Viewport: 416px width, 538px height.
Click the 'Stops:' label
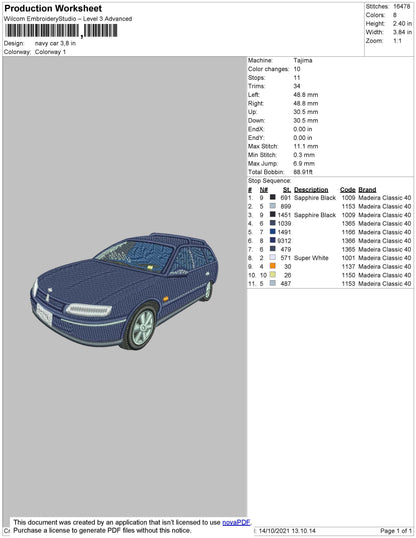click(256, 78)
